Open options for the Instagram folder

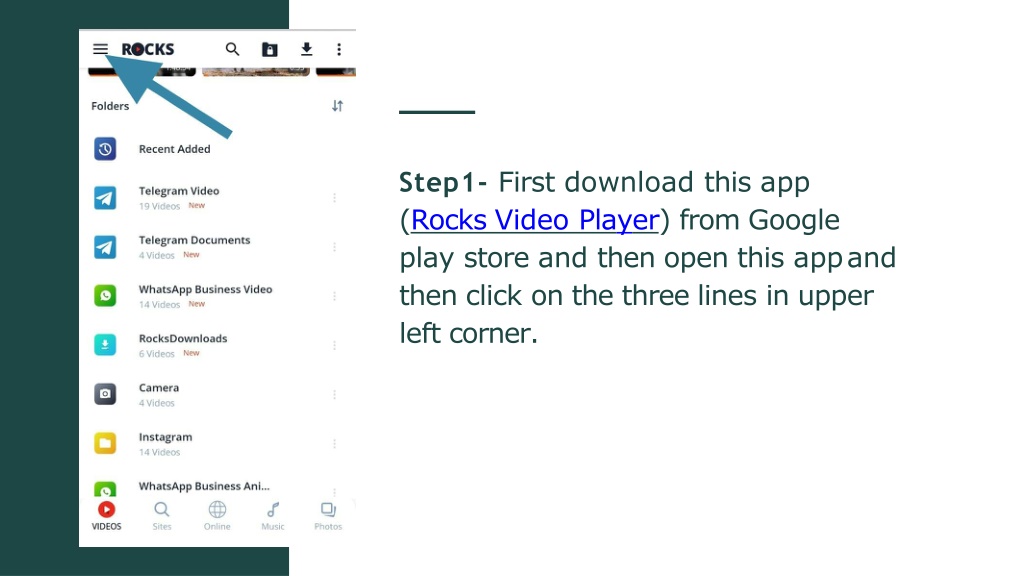pyautogui.click(x=334, y=443)
